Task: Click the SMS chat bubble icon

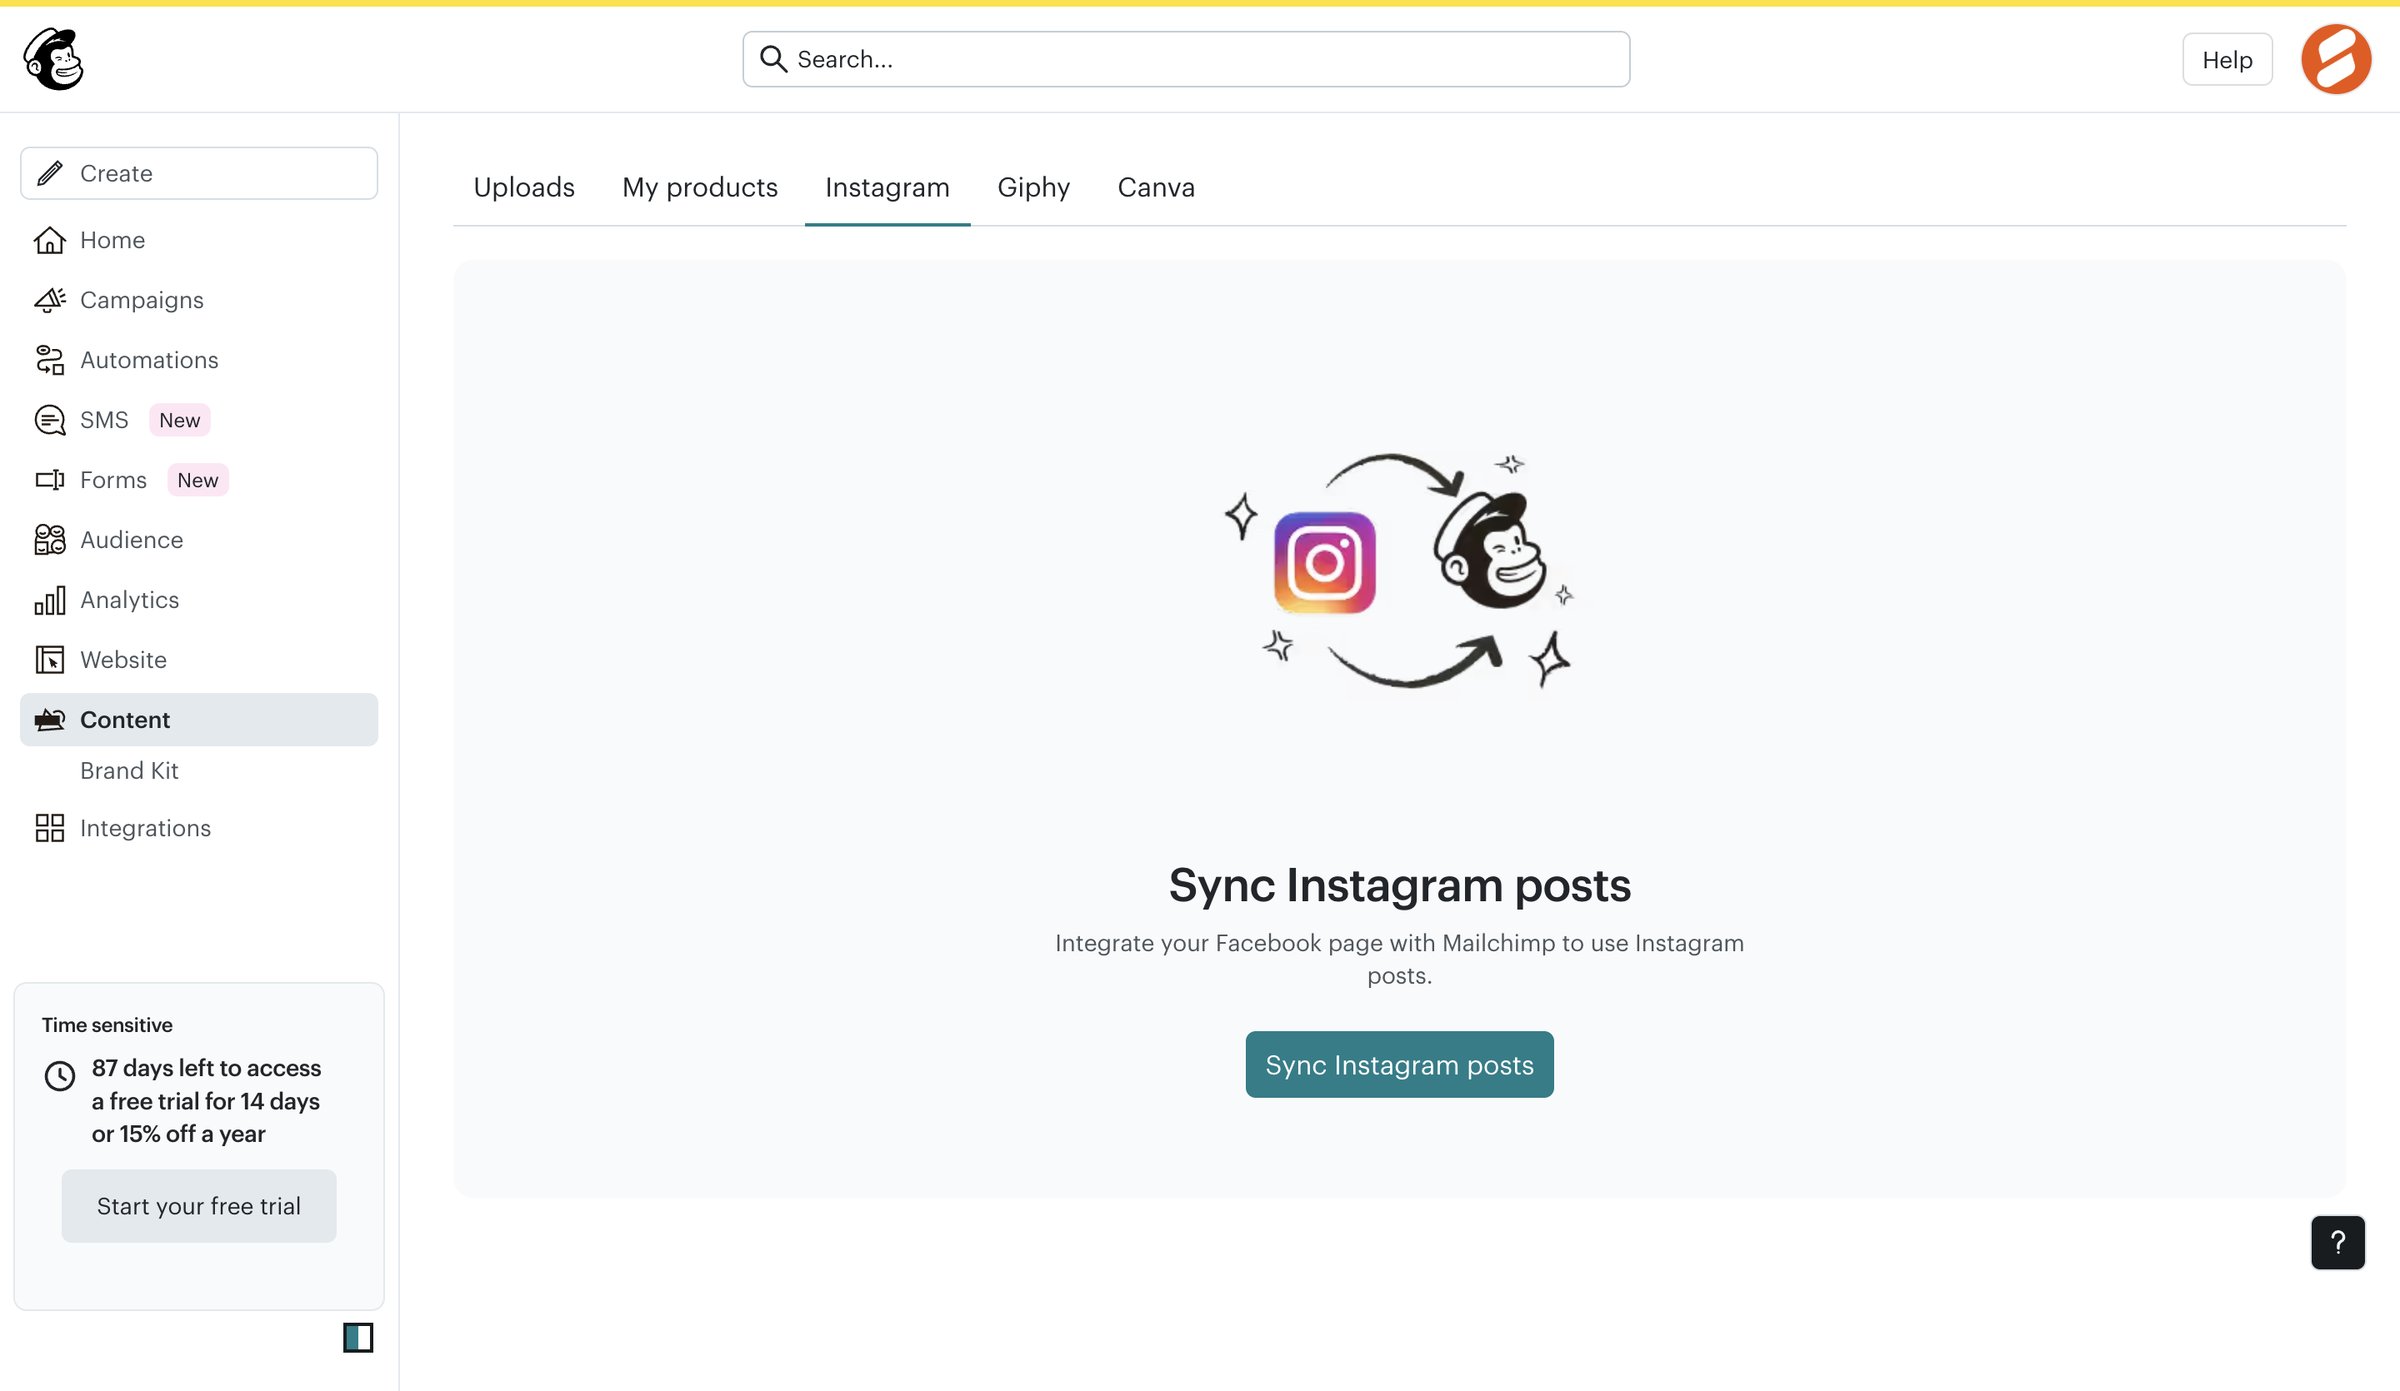Action: coord(50,420)
